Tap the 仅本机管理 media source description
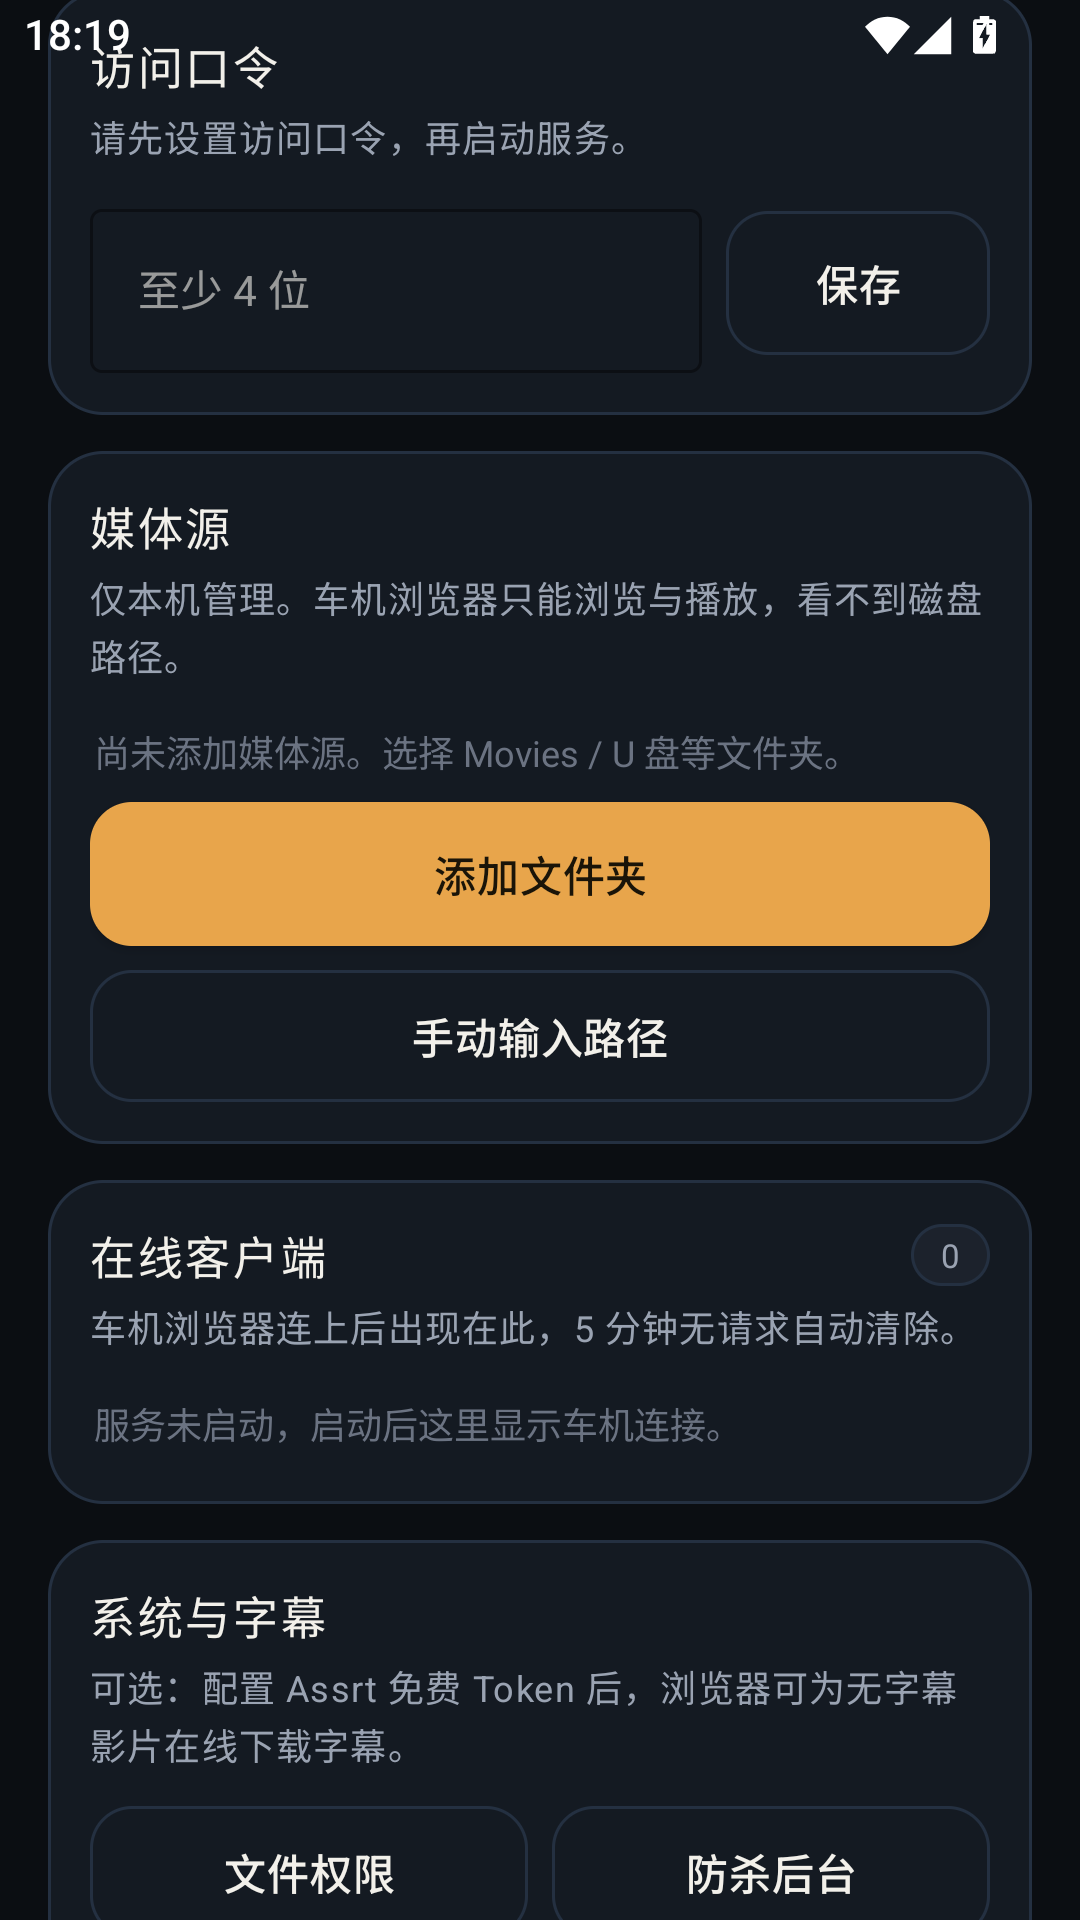The height and width of the screenshot is (1920, 1080). coord(536,628)
